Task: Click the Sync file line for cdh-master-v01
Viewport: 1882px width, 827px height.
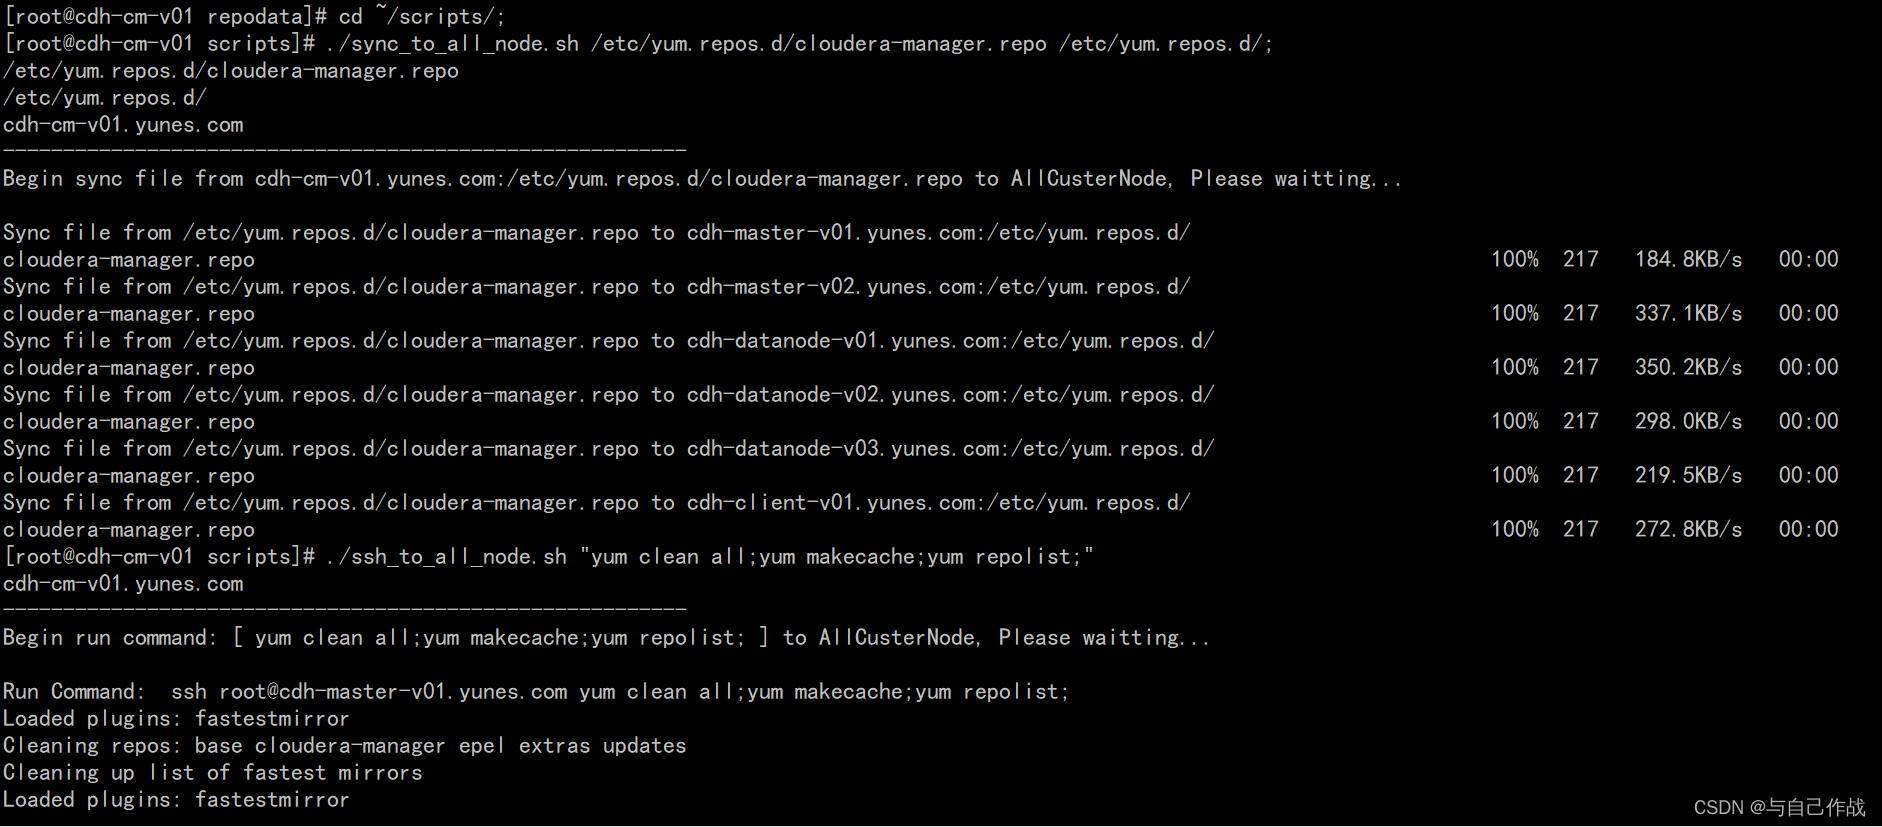Action: click(x=597, y=232)
